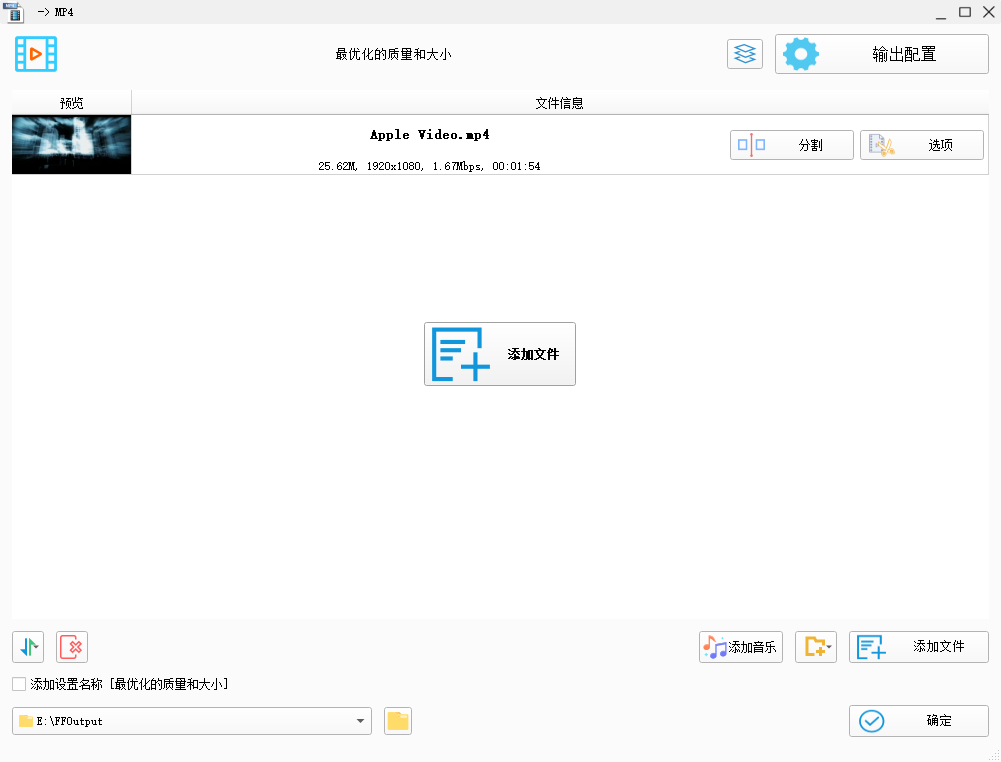Browse for an output folder with the folder icon
The width and height of the screenshot is (1001, 762).
click(398, 721)
